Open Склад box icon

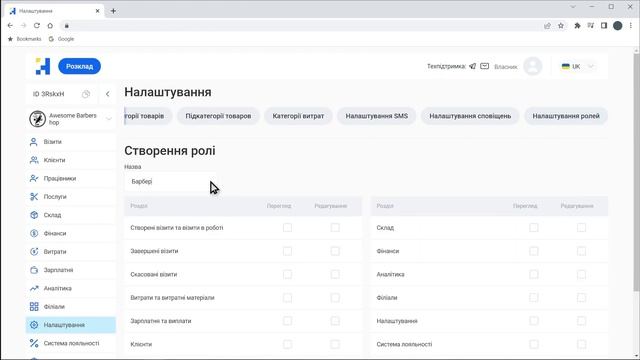coord(34,215)
